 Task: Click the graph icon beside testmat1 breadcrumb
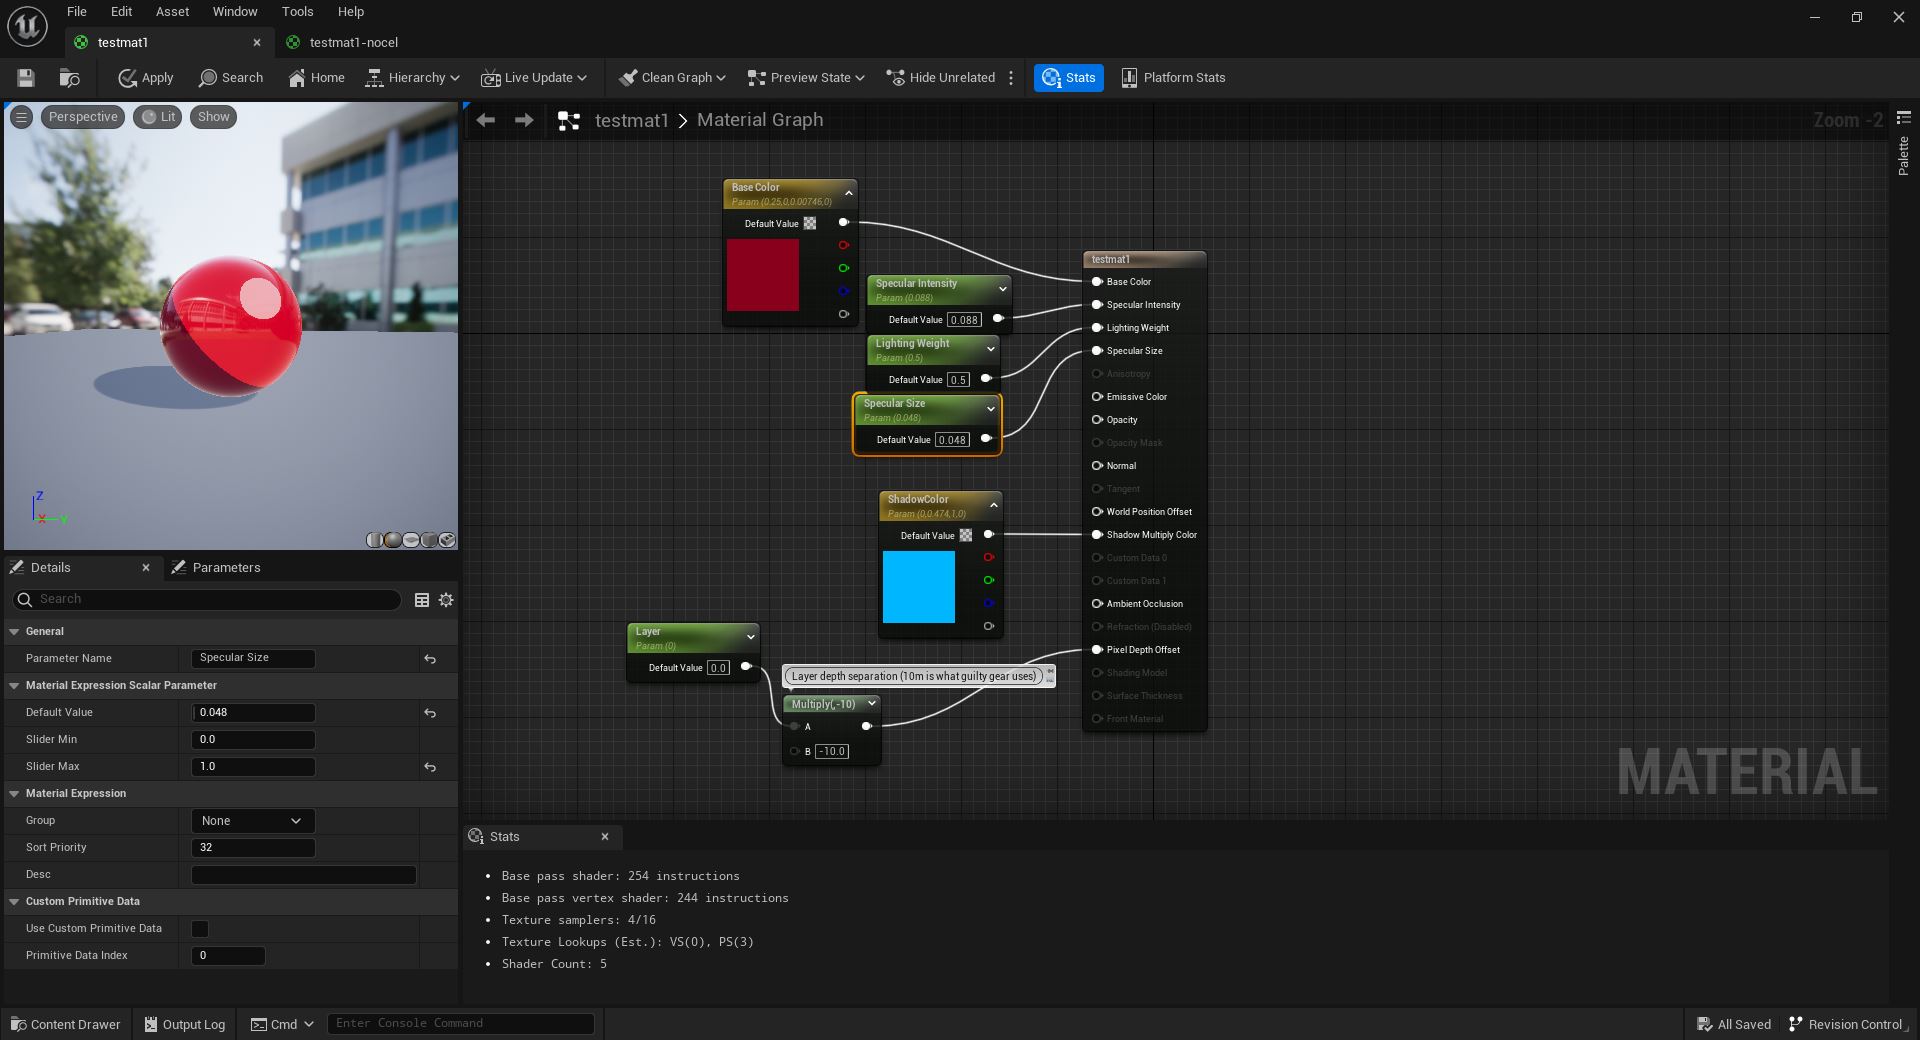[x=568, y=121]
